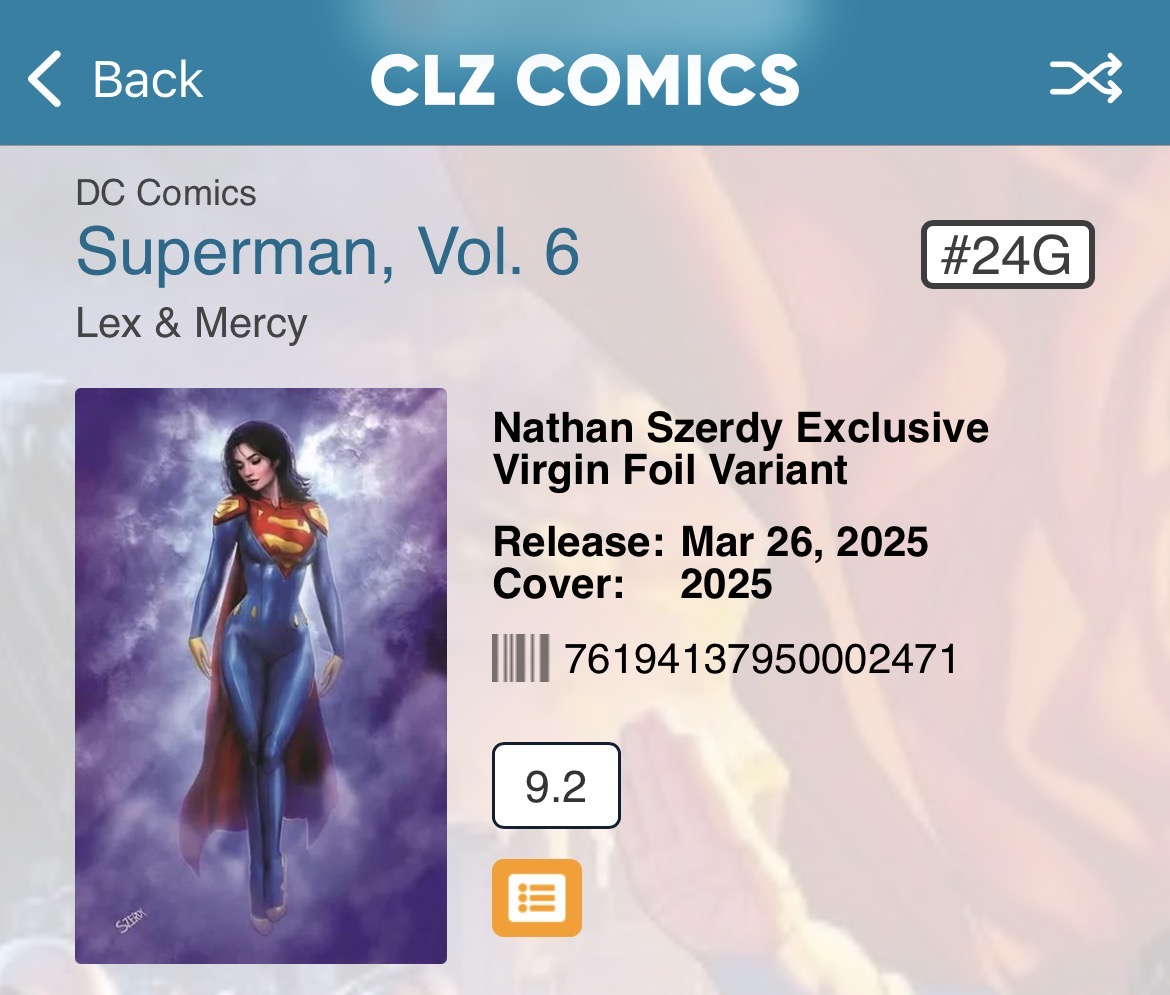Image resolution: width=1170 pixels, height=995 pixels.
Task: Open the Superman, Vol. 6 series link
Action: 328,252
